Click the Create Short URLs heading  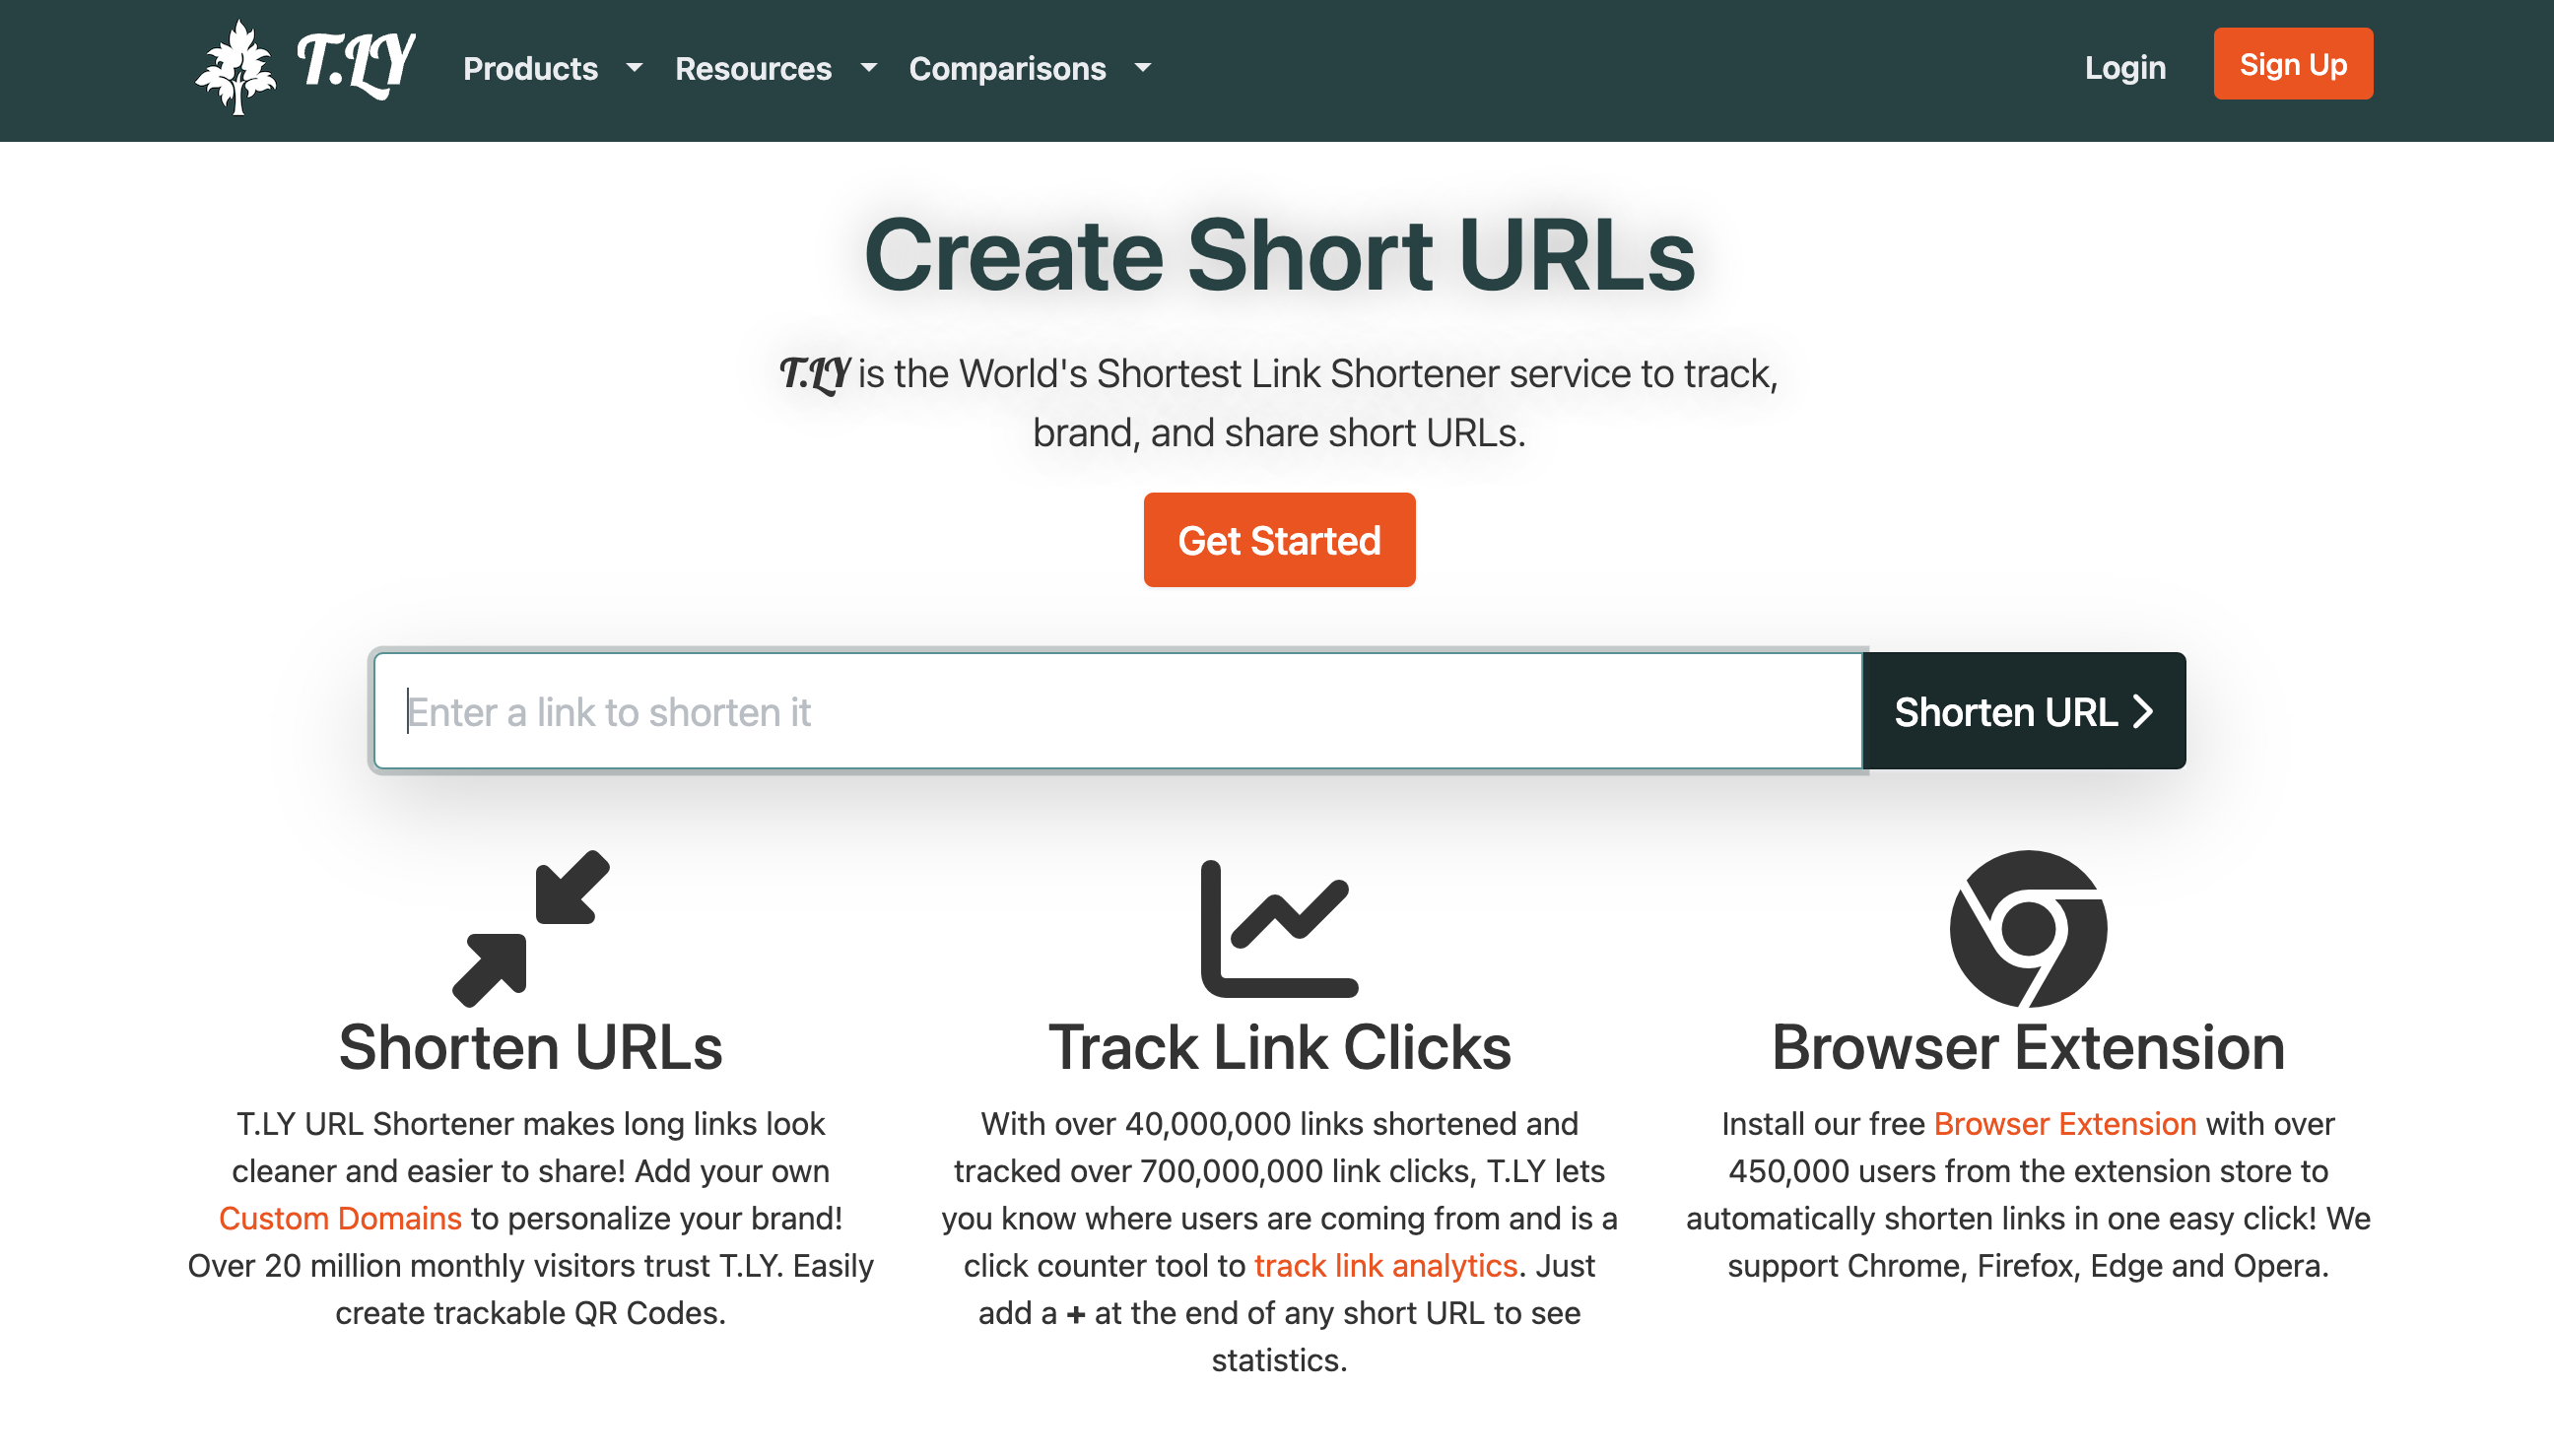point(1279,256)
